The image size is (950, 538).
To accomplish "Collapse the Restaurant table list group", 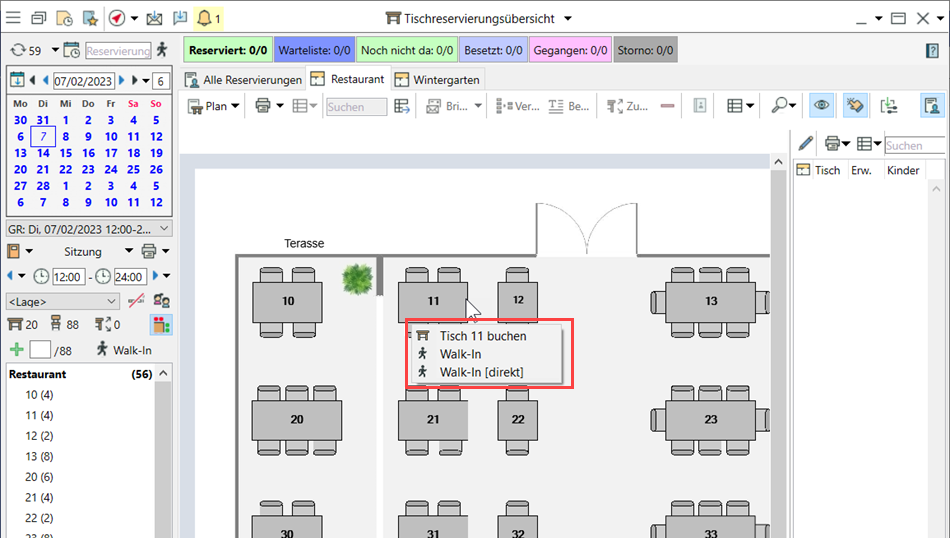I will pos(163,374).
